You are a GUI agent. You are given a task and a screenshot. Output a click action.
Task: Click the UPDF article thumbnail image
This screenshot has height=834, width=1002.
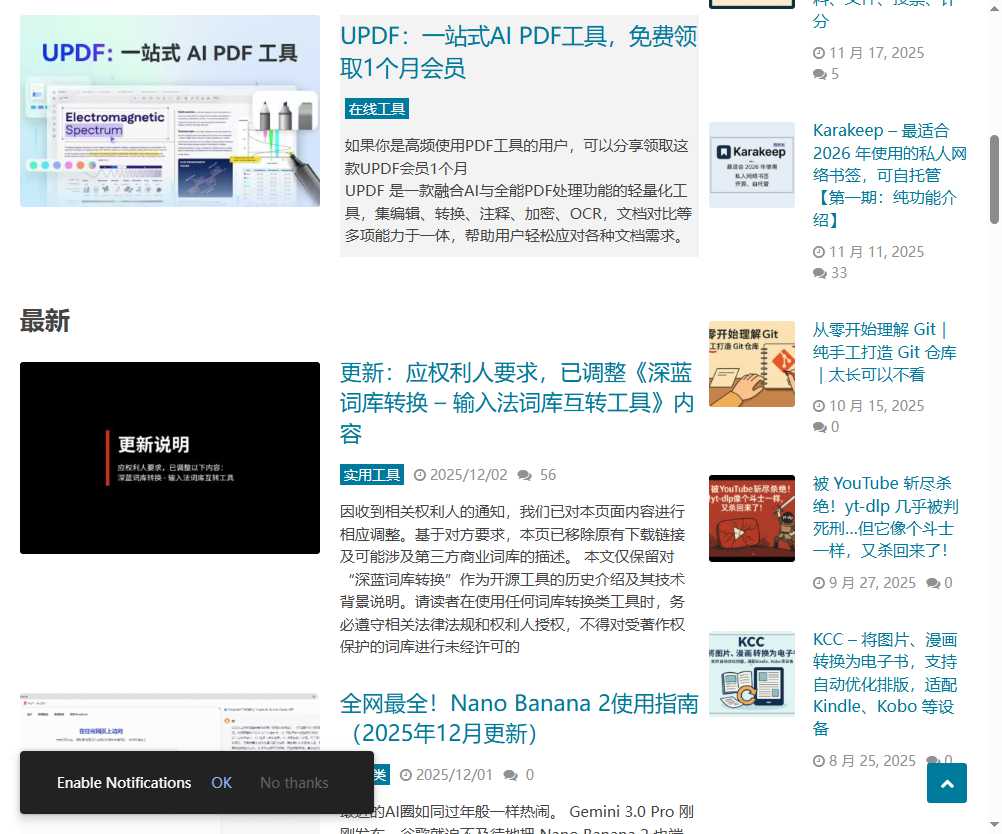(x=169, y=111)
